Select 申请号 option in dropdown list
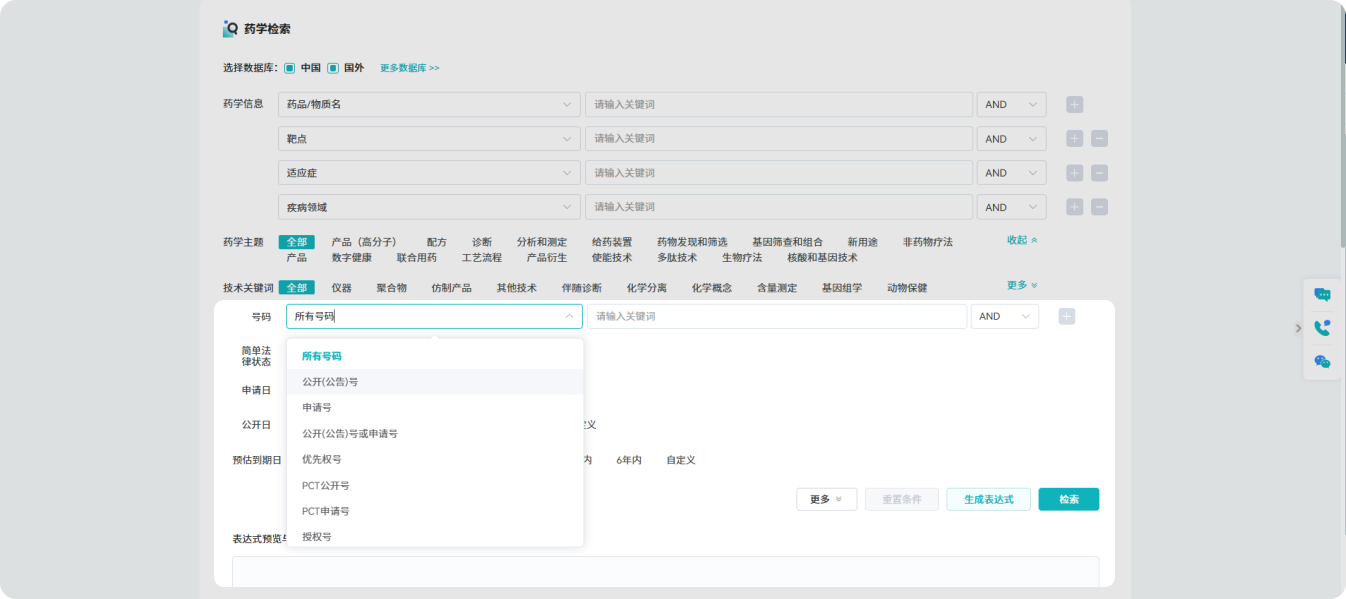Image resolution: width=1346 pixels, height=599 pixels. click(x=435, y=408)
